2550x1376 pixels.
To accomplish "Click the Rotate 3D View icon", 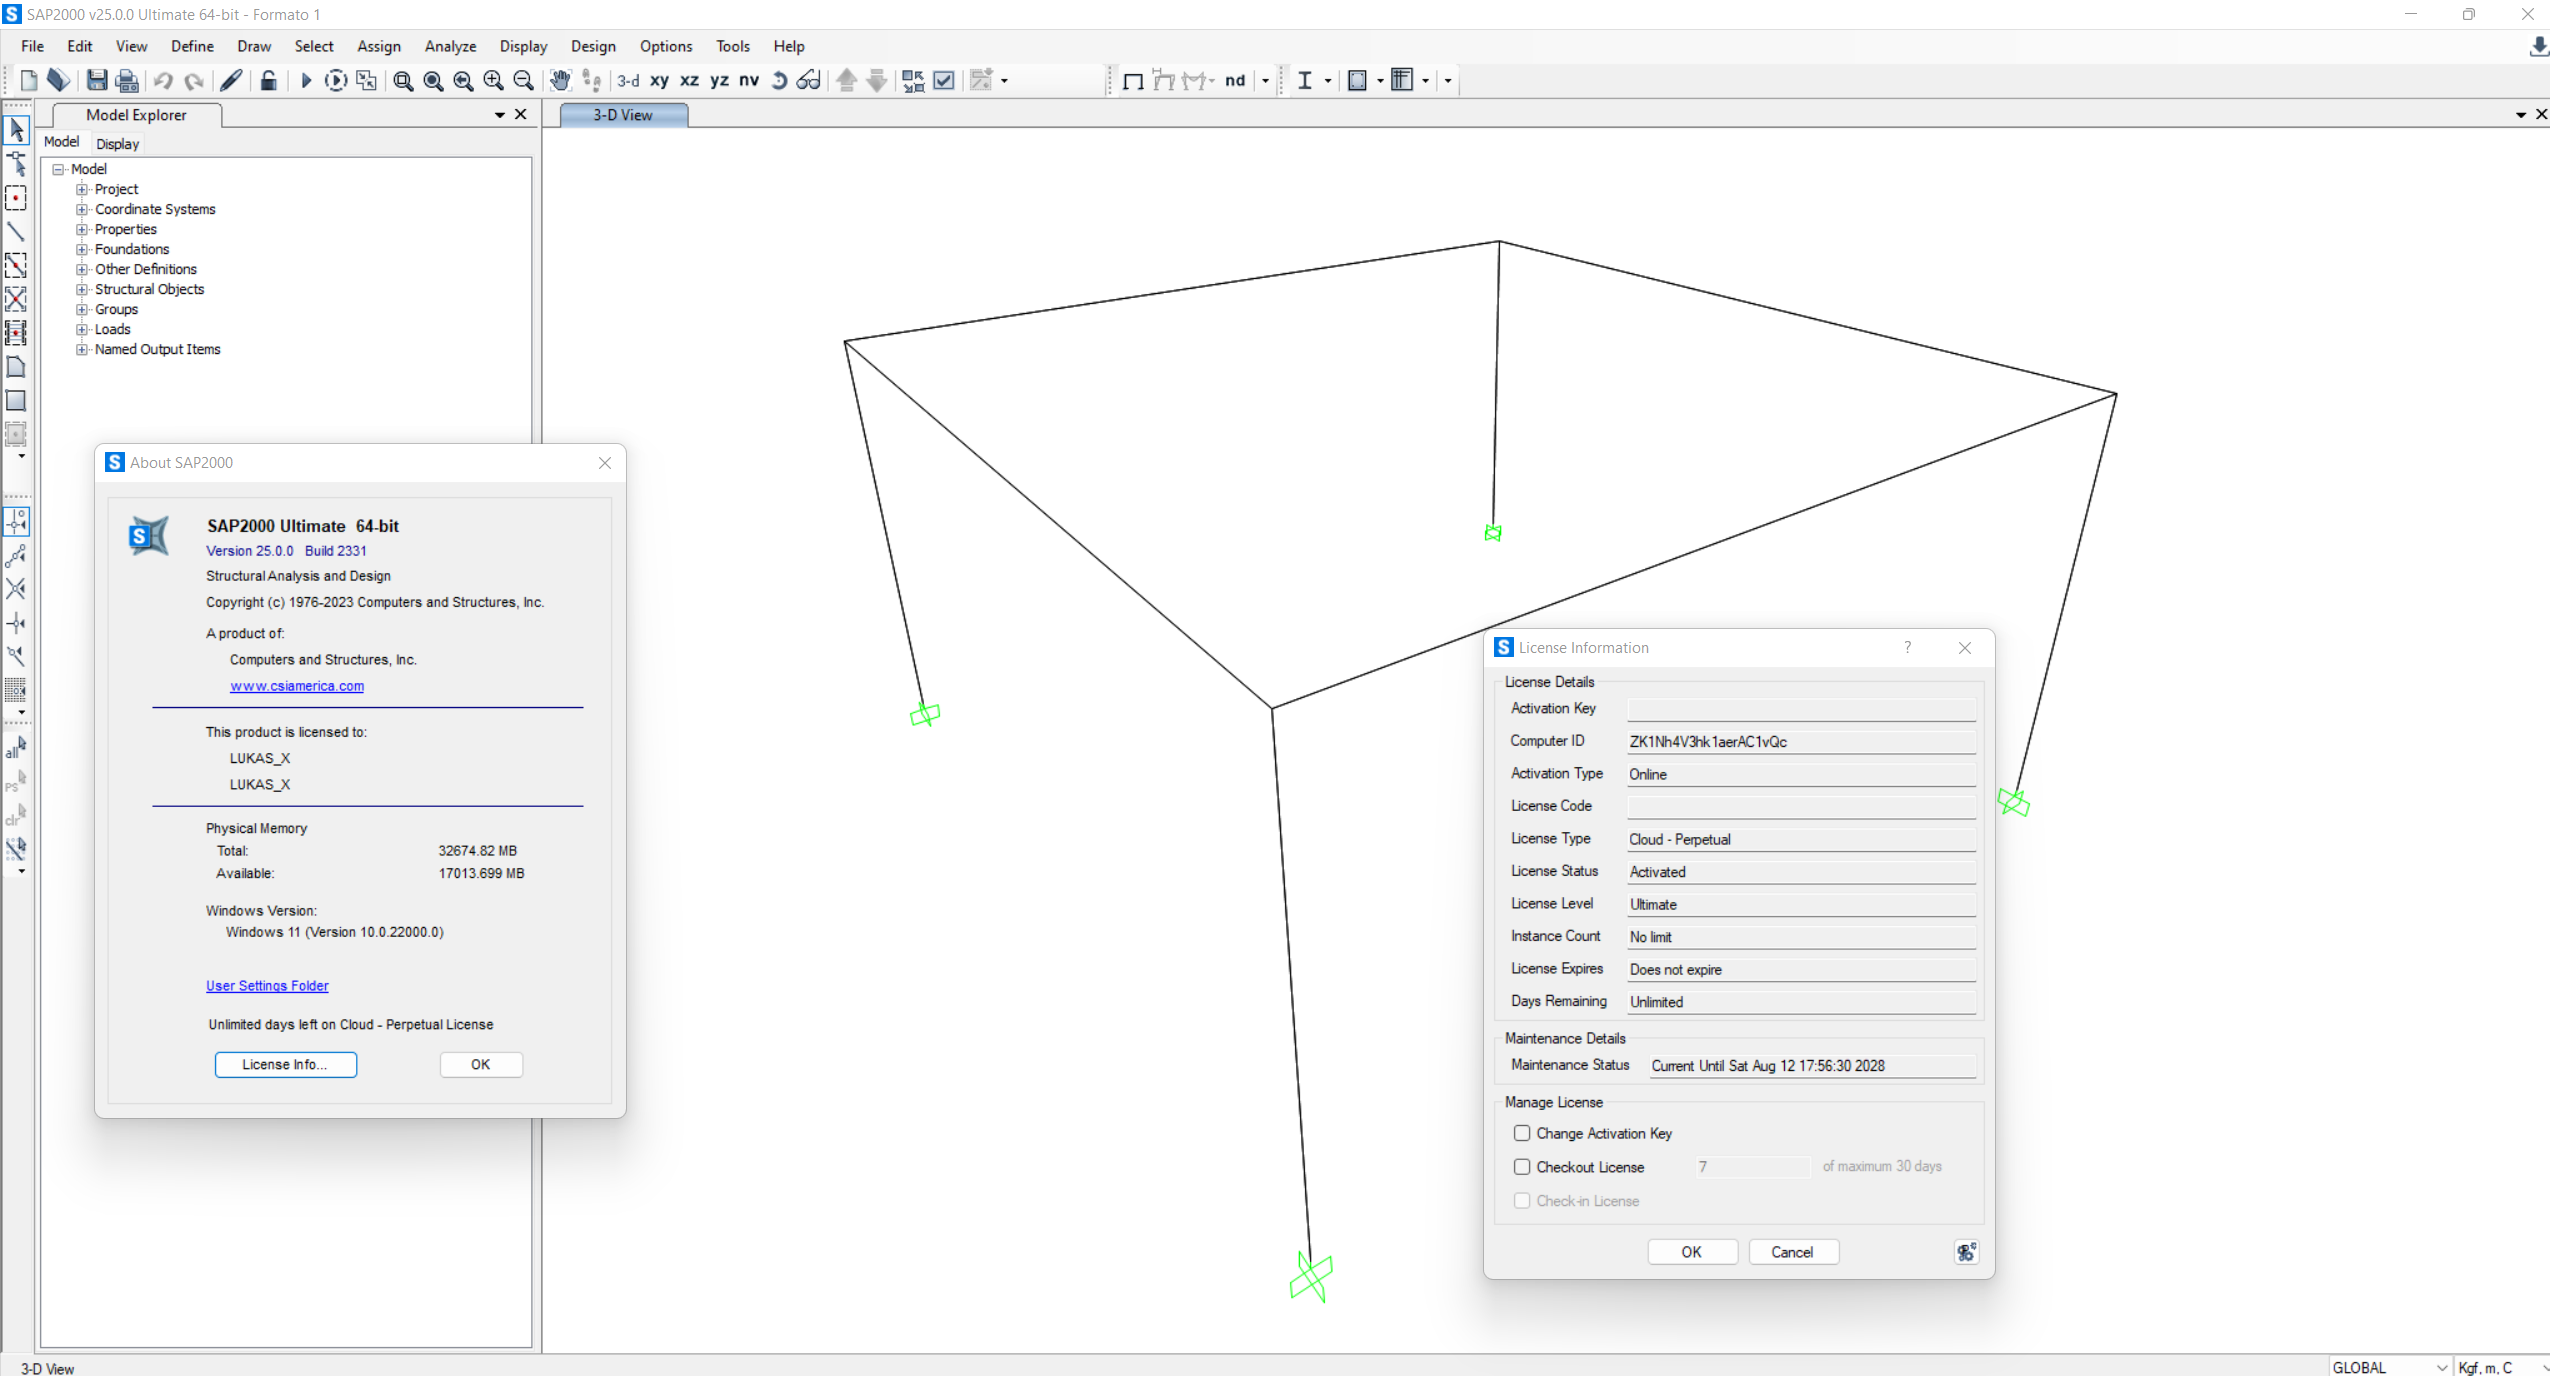I will point(779,81).
